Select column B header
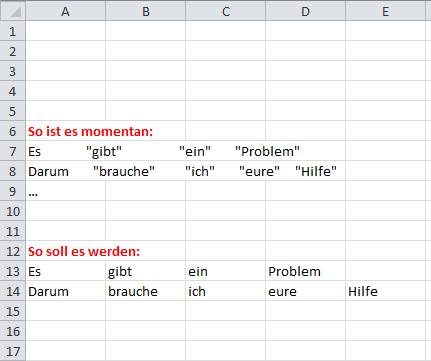431x361 pixels. [x=145, y=11]
